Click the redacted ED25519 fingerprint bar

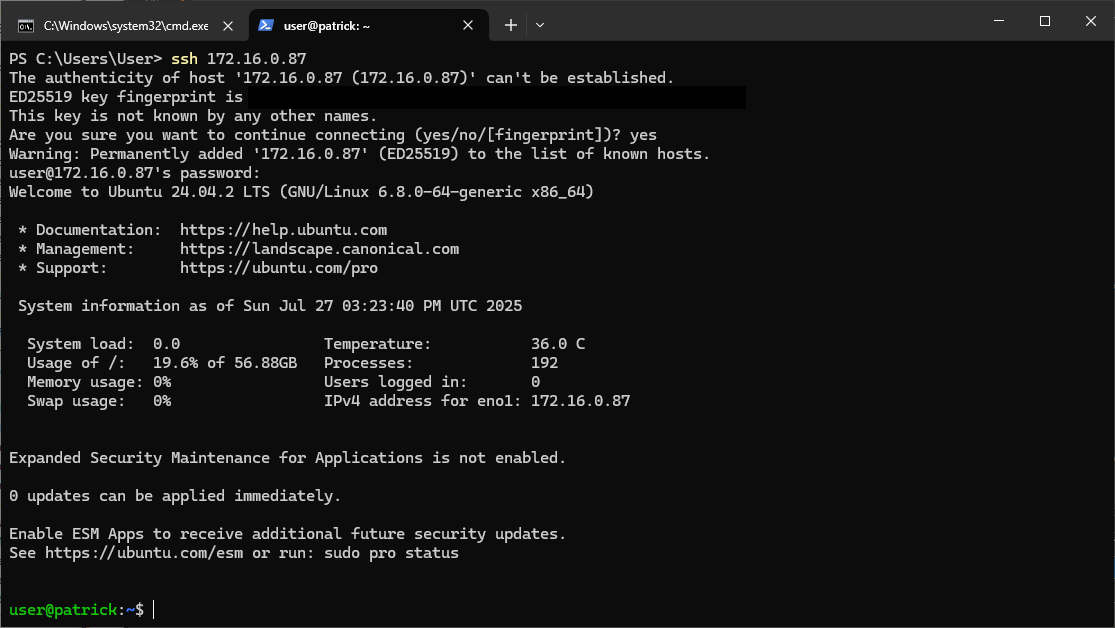(495, 97)
